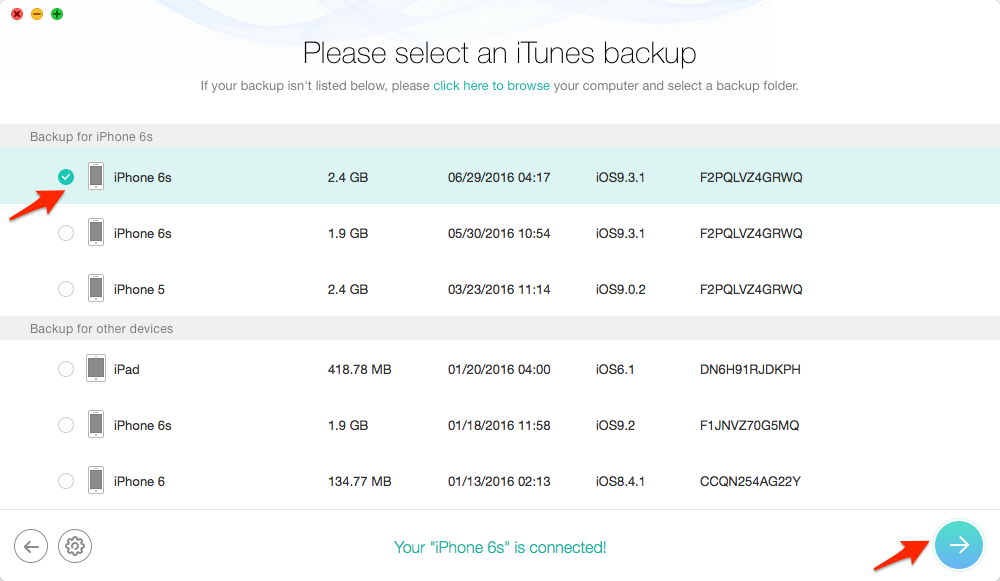Click the iPhone 5 device name
1000x581 pixels.
pyautogui.click(x=139, y=290)
